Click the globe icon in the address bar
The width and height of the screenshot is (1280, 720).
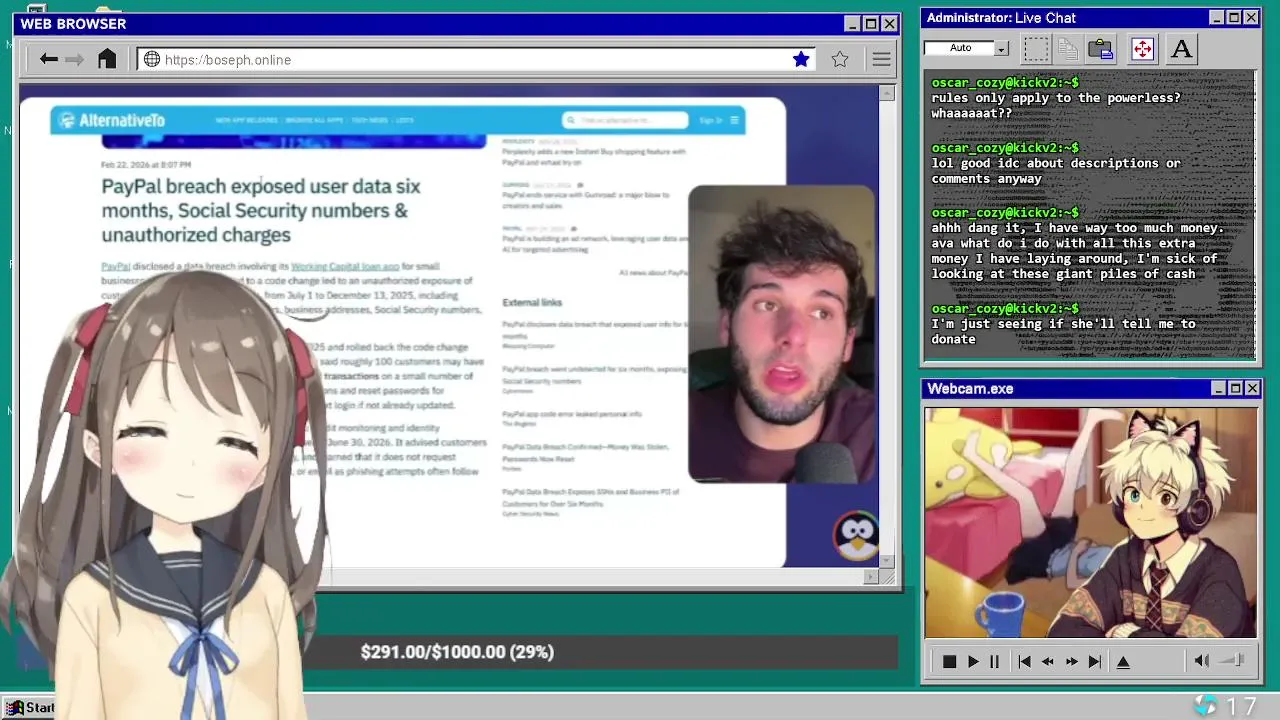152,59
